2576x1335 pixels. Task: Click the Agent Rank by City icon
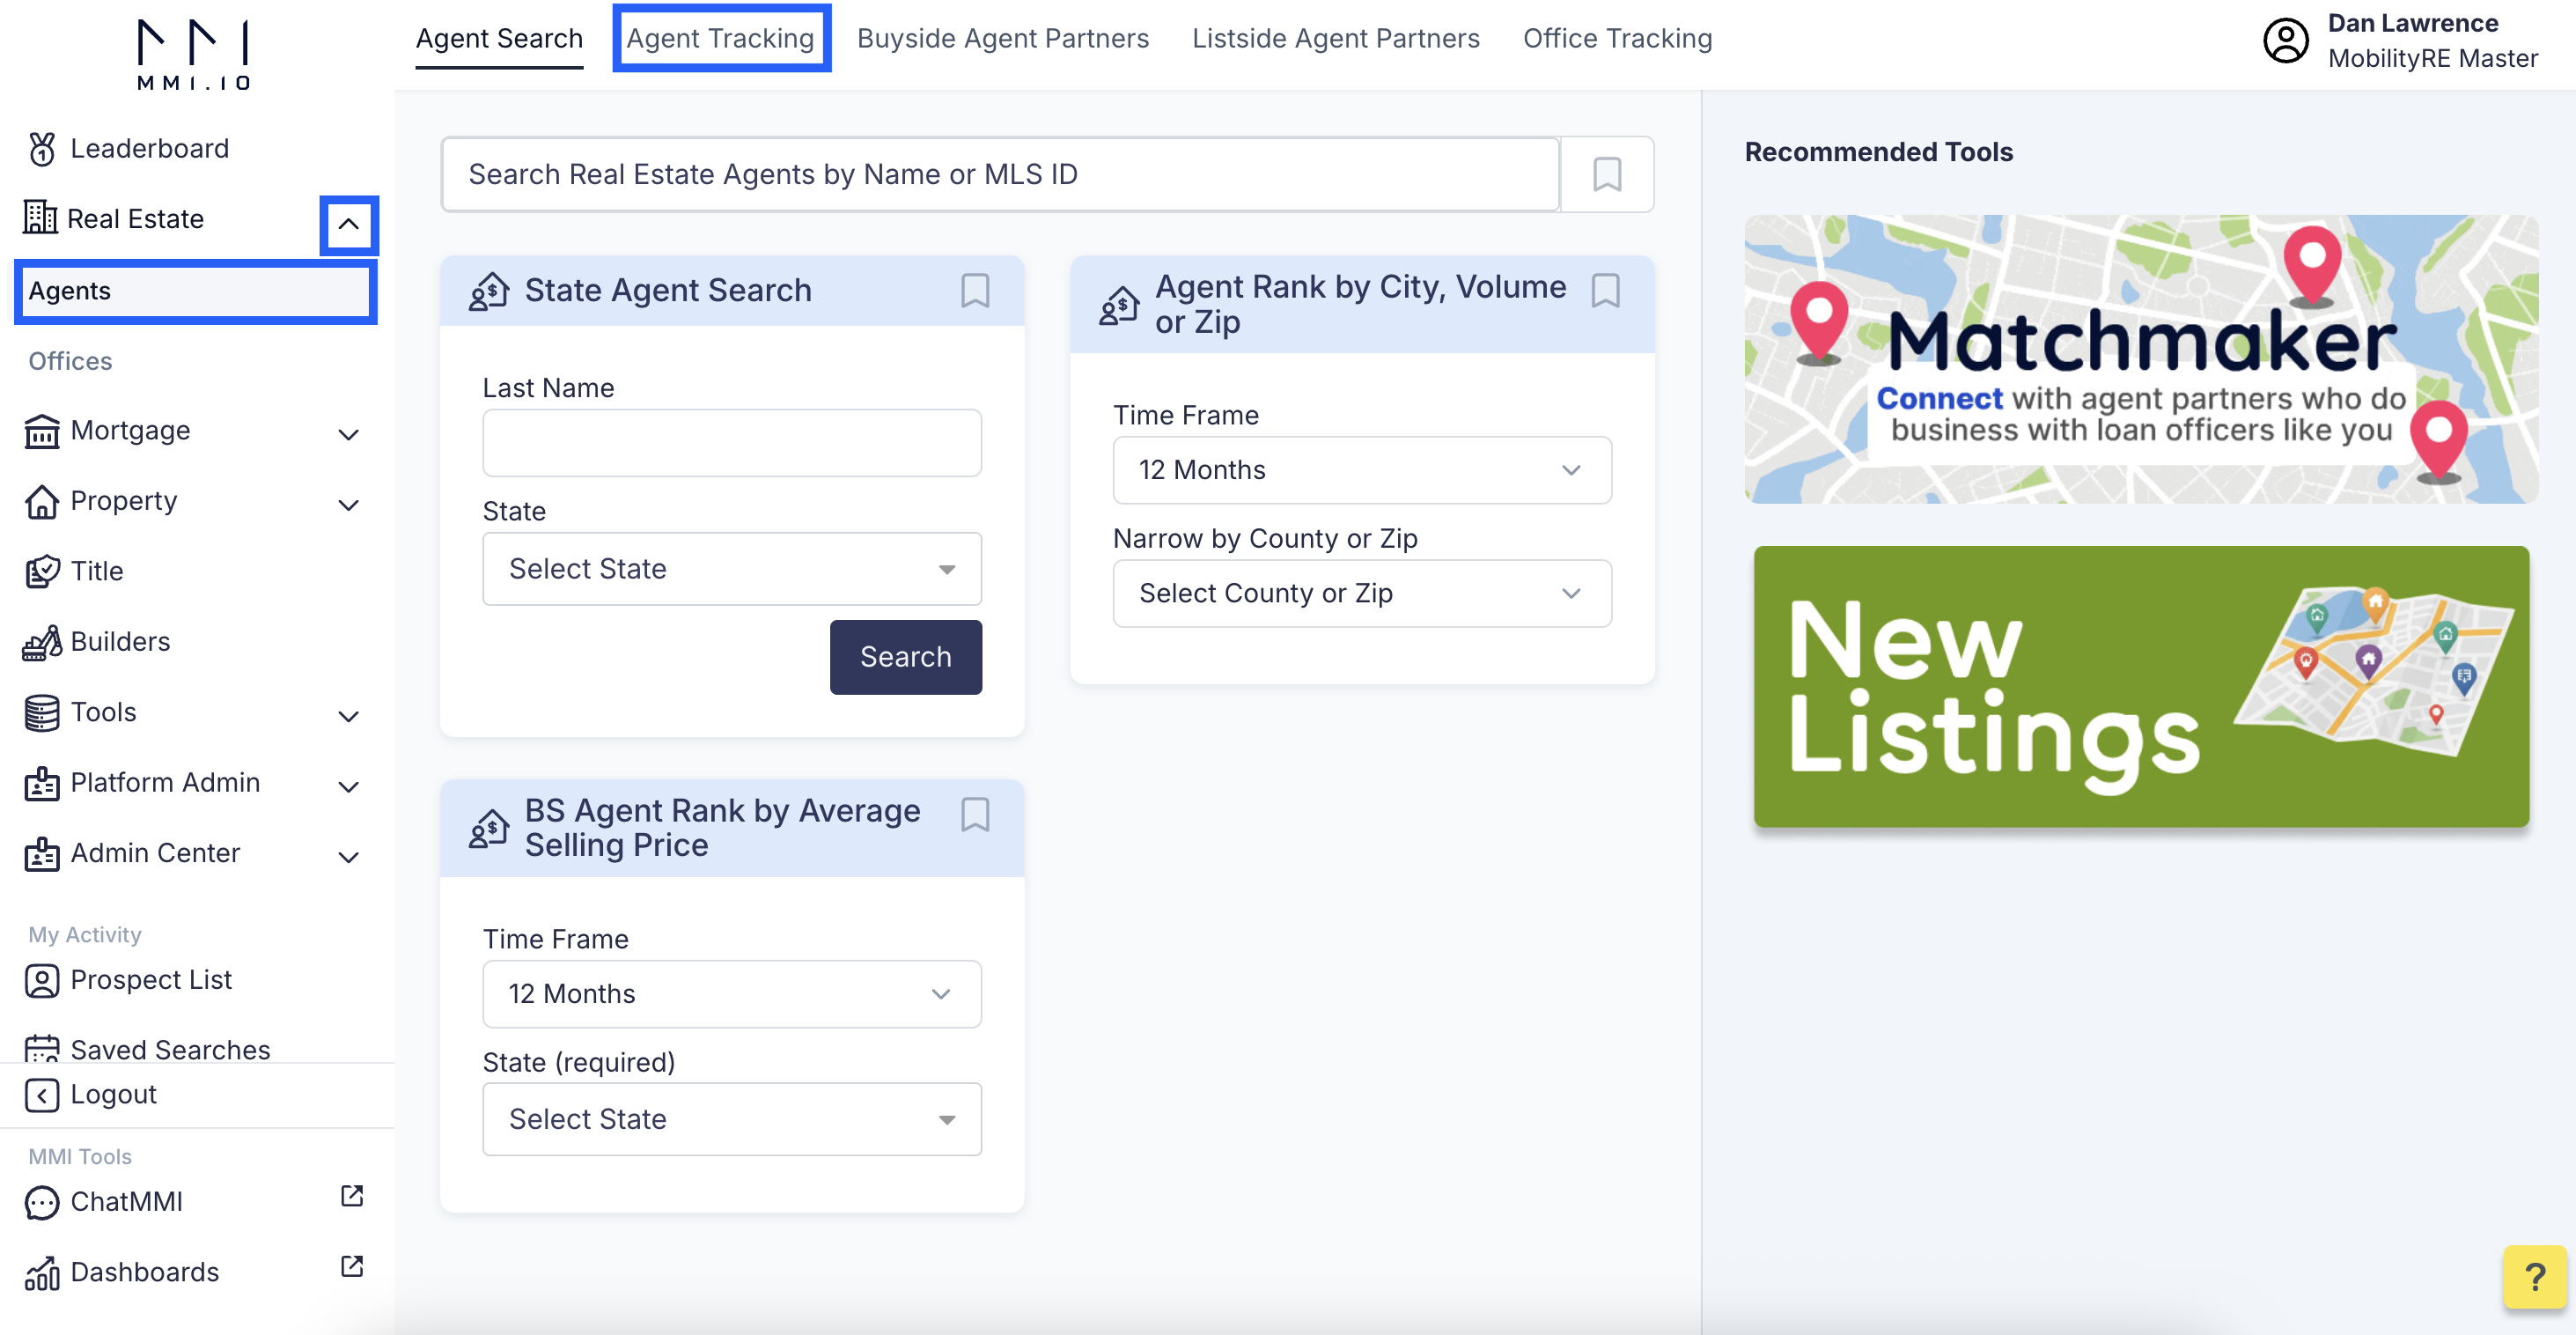click(x=1119, y=305)
